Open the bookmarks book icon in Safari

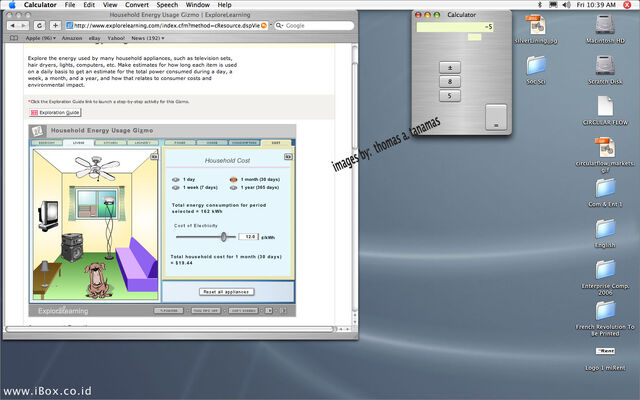(13, 38)
